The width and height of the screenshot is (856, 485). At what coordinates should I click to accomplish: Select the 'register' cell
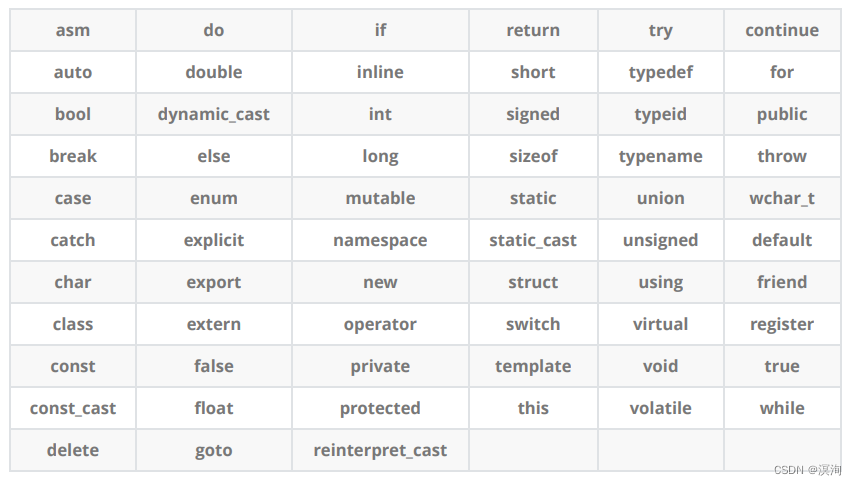pyautogui.click(x=782, y=324)
